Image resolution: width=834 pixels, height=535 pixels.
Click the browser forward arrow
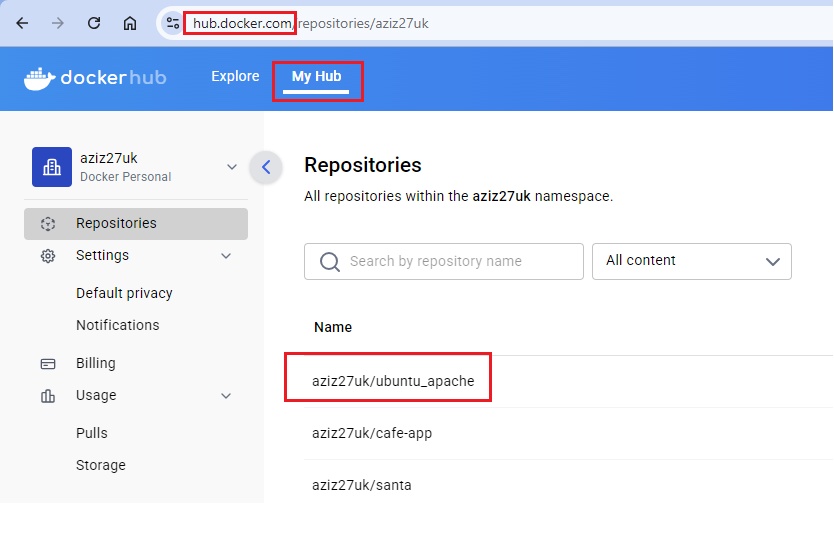pos(57,23)
